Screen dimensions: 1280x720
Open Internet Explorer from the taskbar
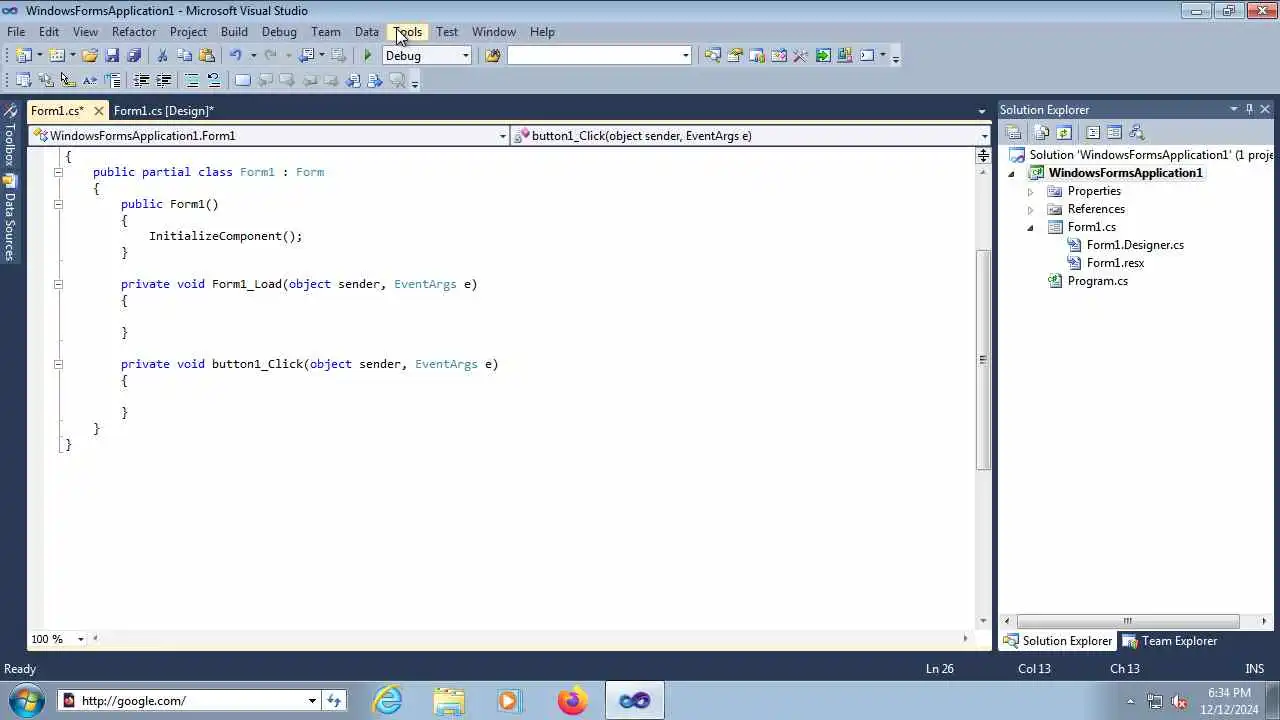[x=387, y=701]
